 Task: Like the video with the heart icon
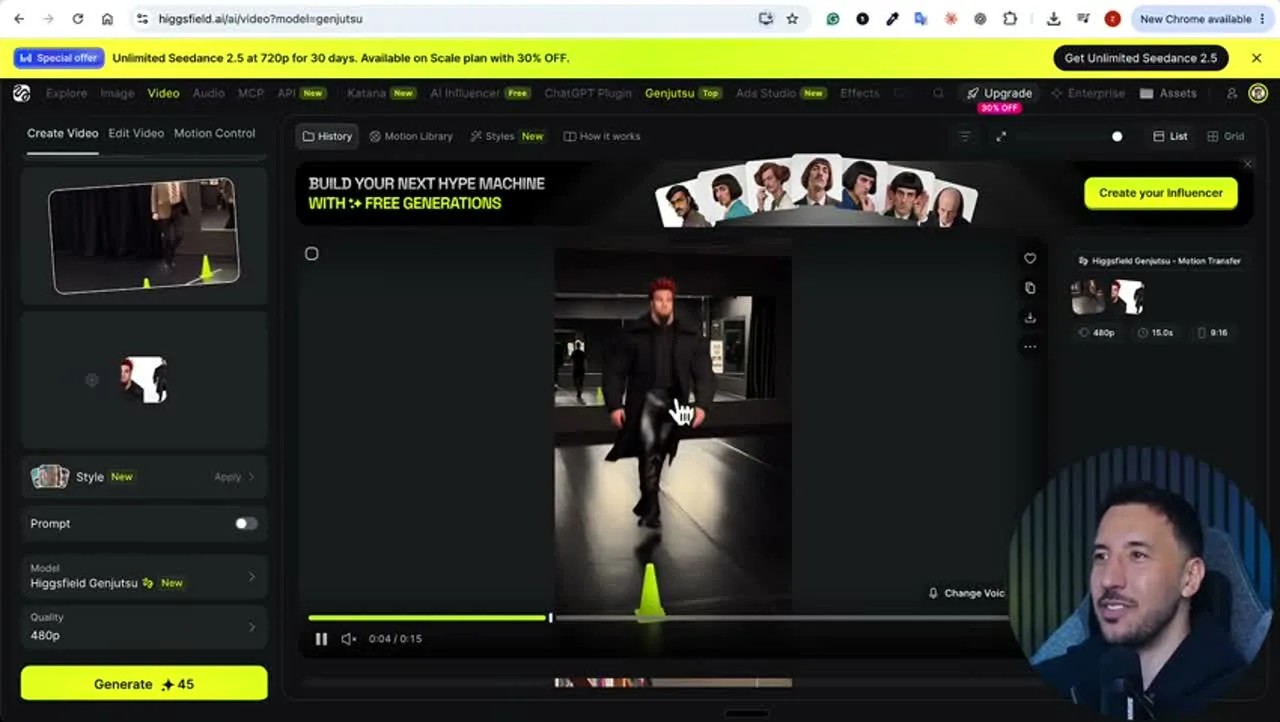tap(1030, 258)
